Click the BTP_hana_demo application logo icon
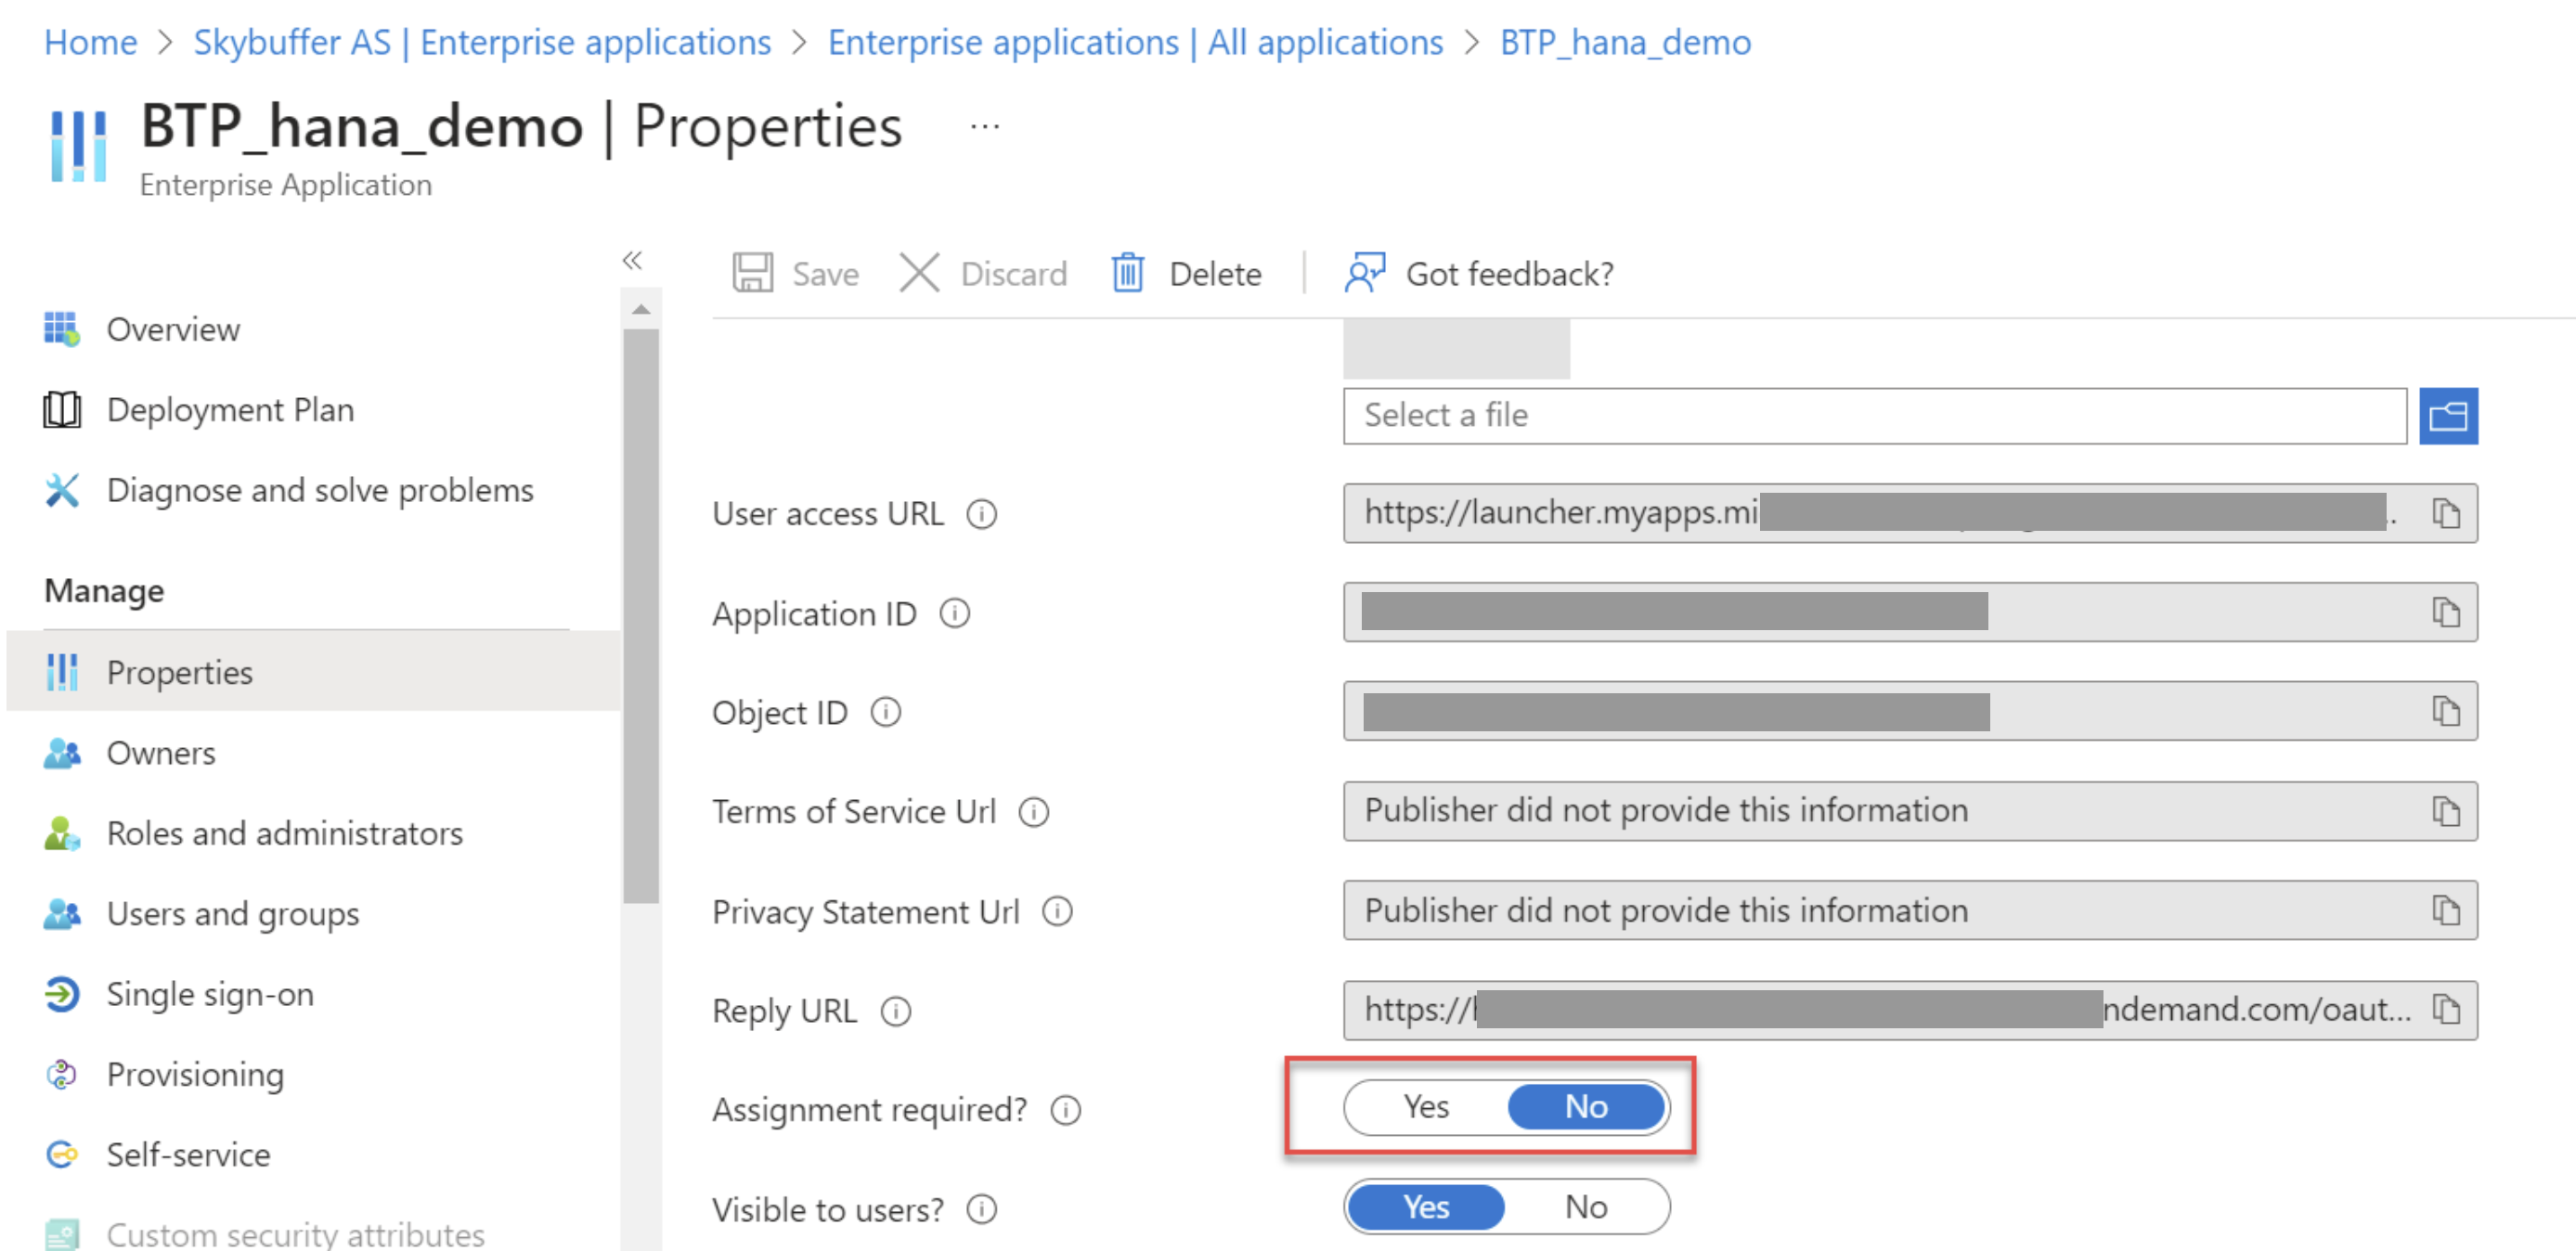This screenshot has height=1251, width=2576. tap(78, 146)
